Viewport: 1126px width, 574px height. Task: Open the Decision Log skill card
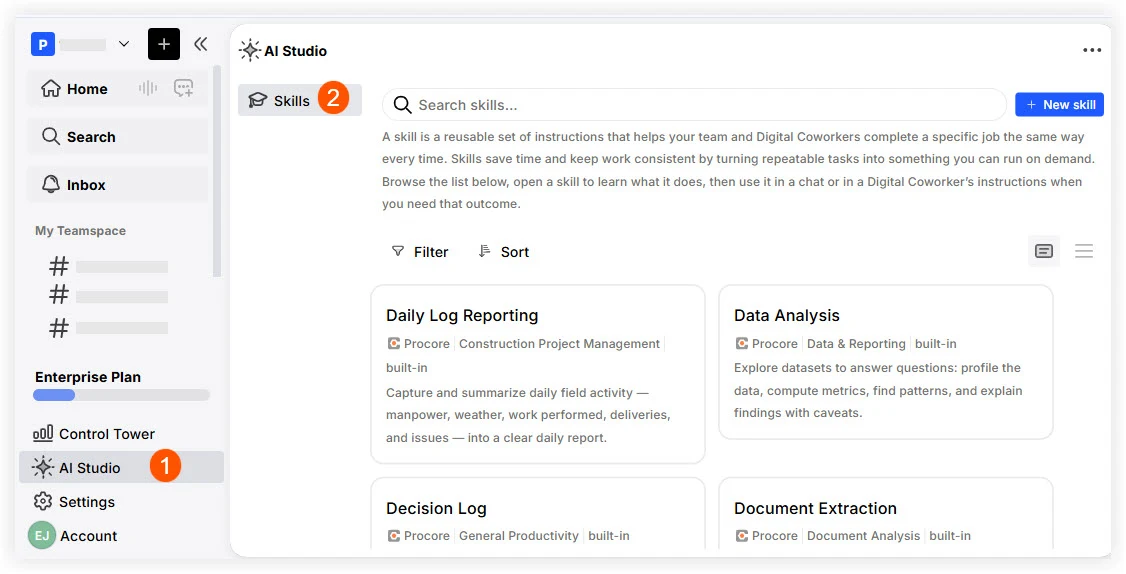(x=538, y=514)
